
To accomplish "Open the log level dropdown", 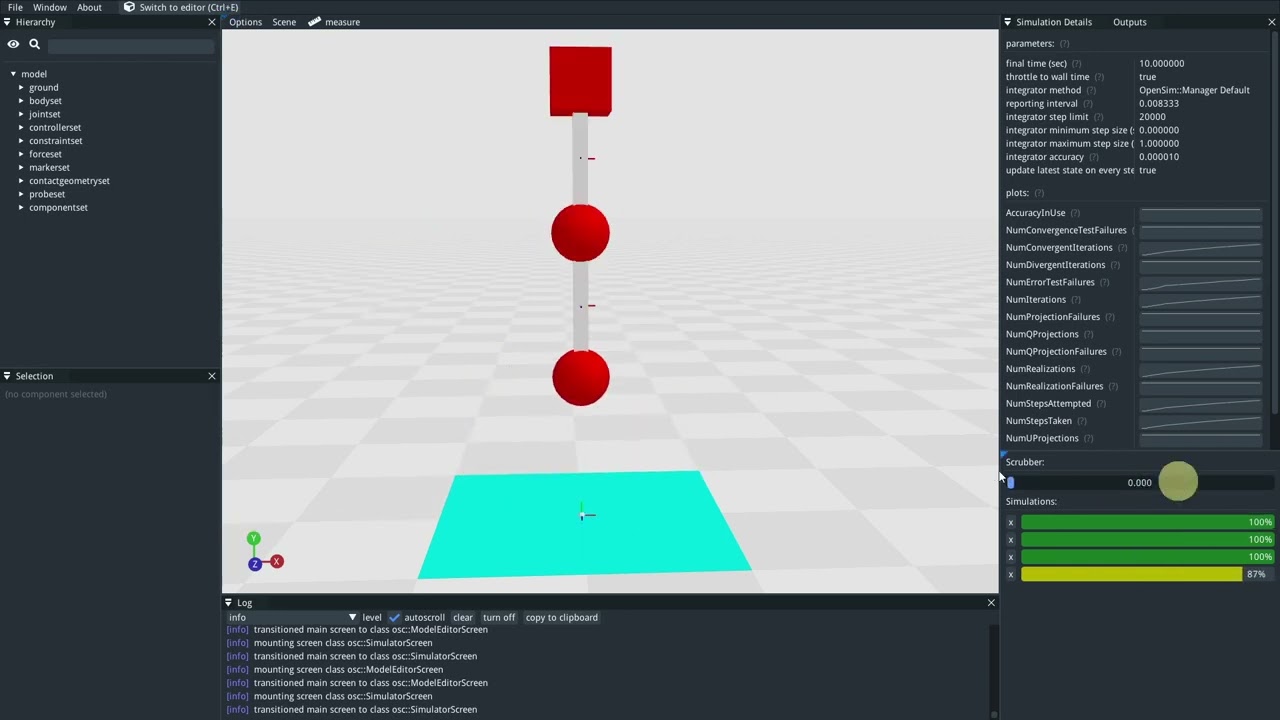I will (292, 617).
